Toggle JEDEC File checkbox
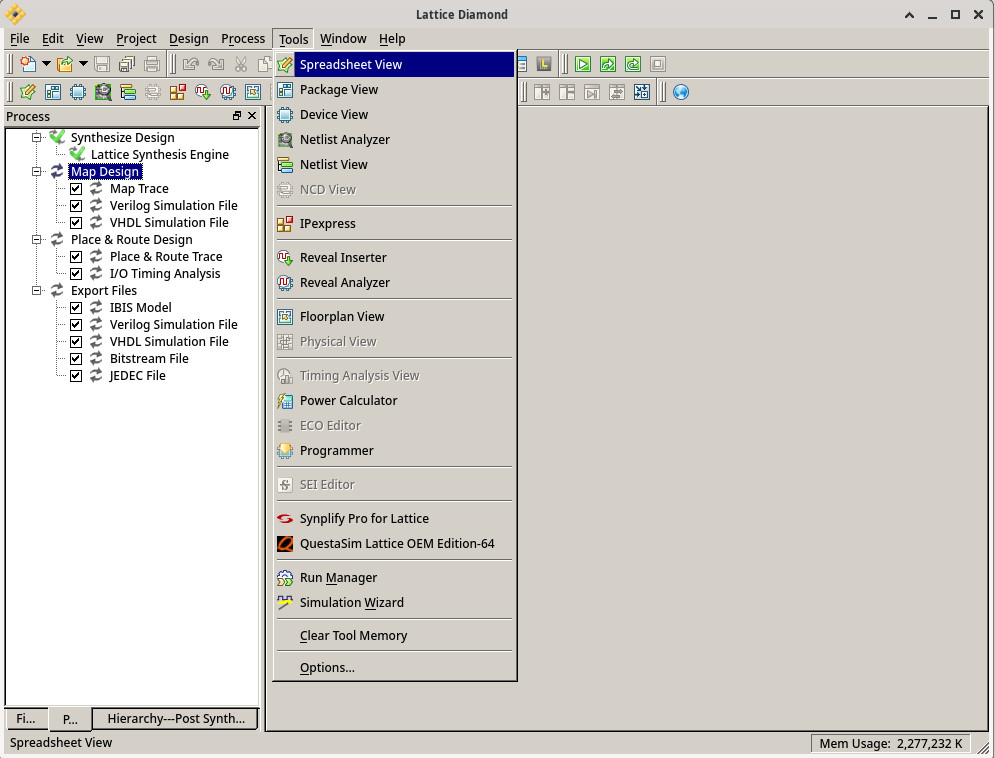 point(76,376)
